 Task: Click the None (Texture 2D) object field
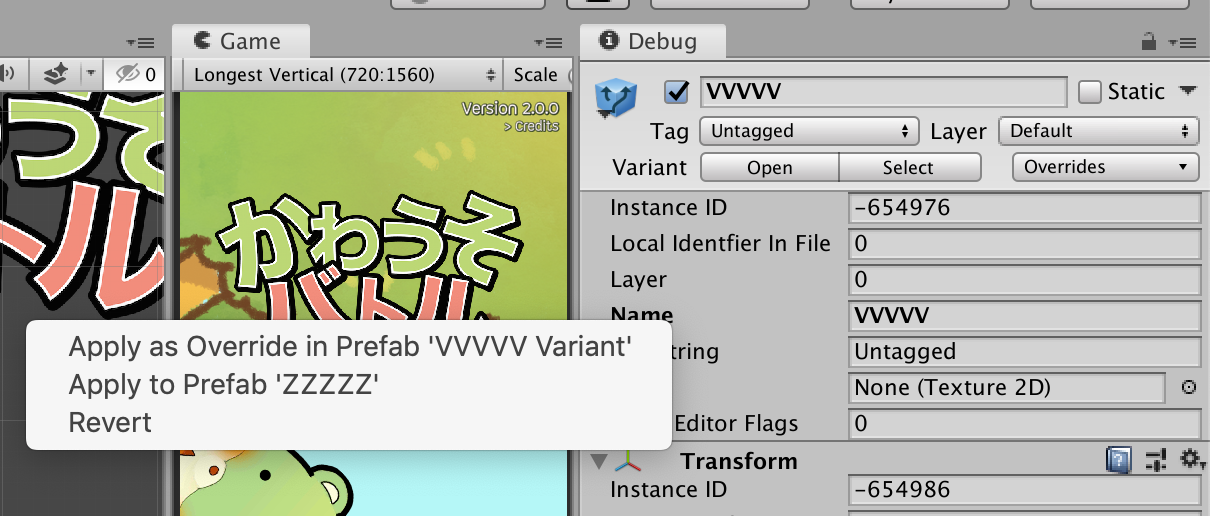click(1006, 387)
